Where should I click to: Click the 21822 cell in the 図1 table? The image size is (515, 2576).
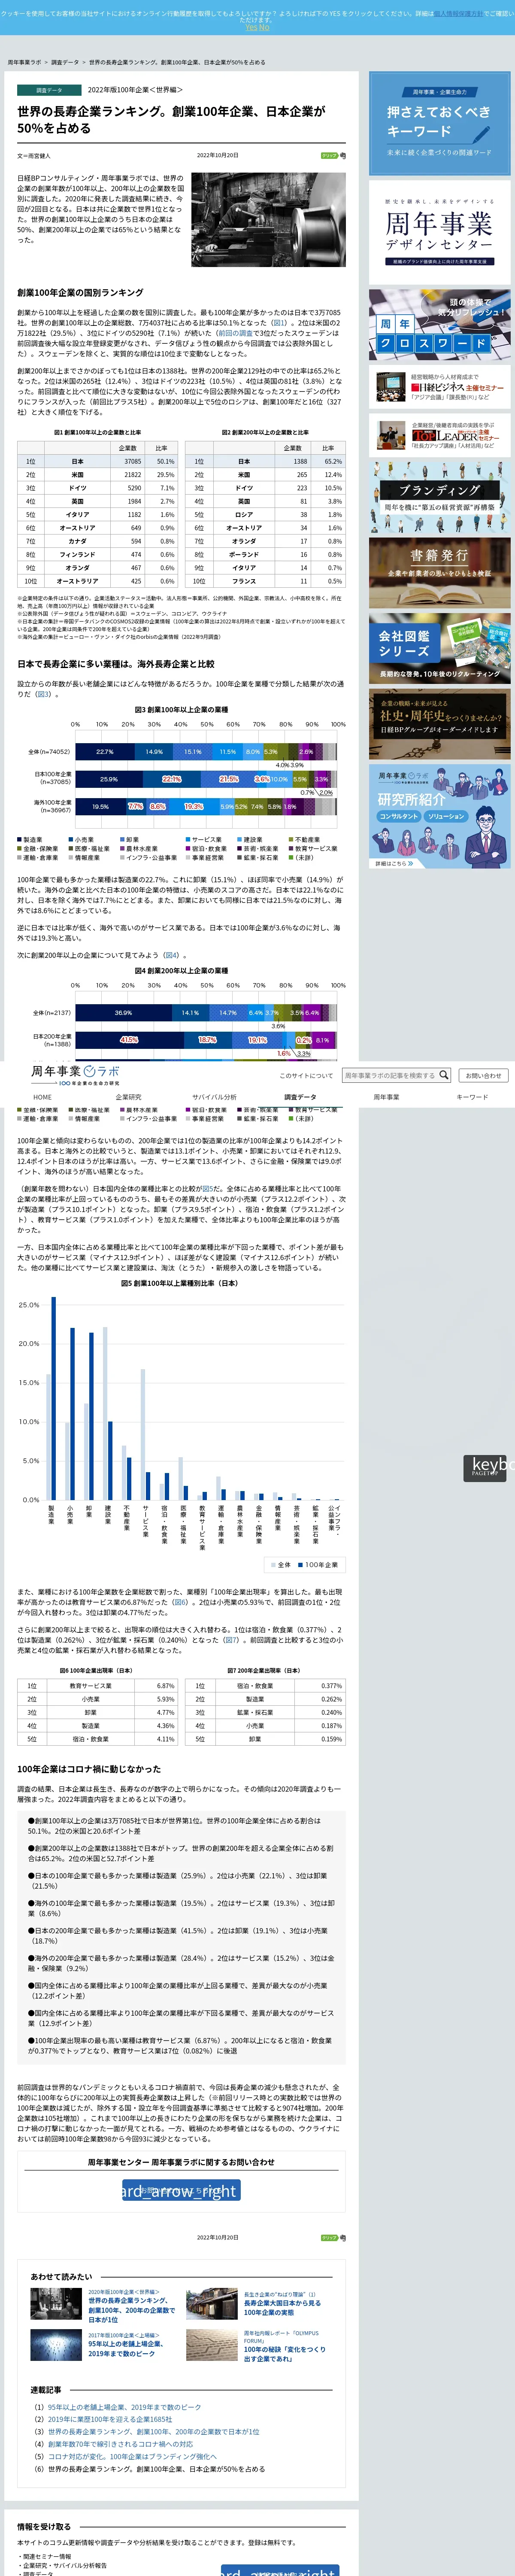128,474
